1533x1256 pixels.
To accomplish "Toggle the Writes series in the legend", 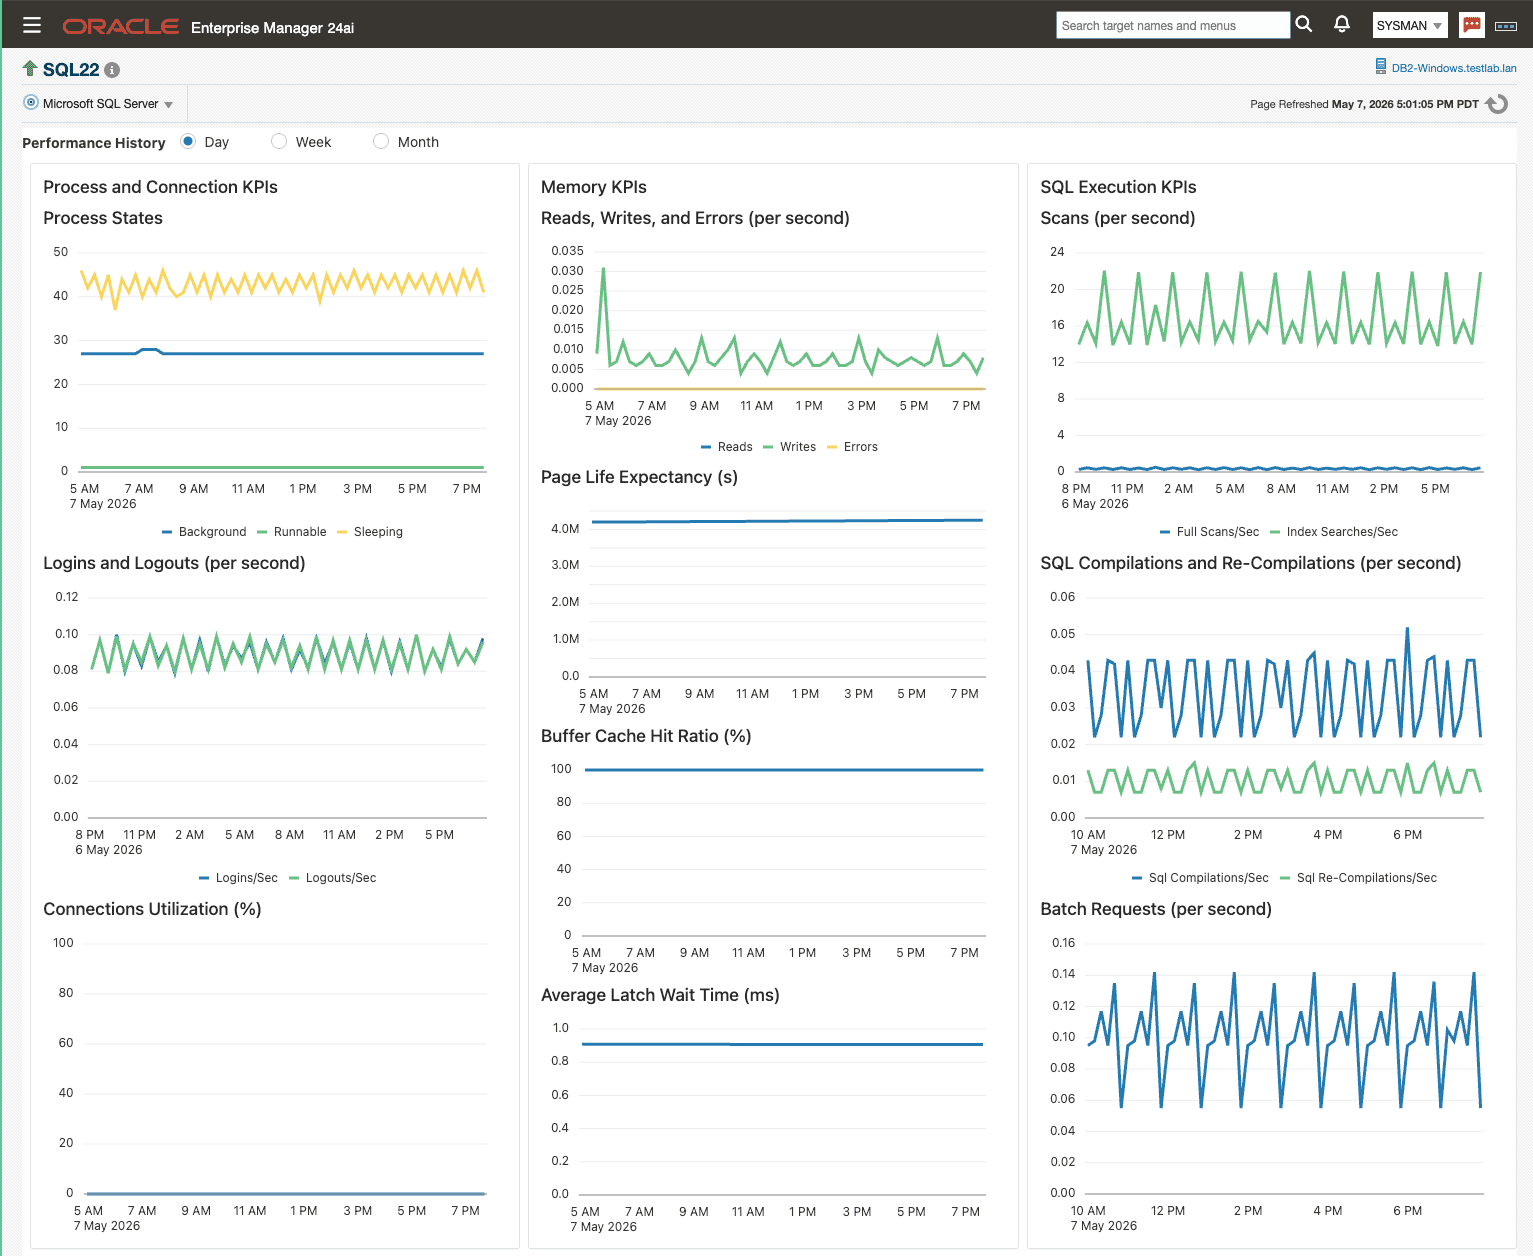I will click(x=789, y=447).
